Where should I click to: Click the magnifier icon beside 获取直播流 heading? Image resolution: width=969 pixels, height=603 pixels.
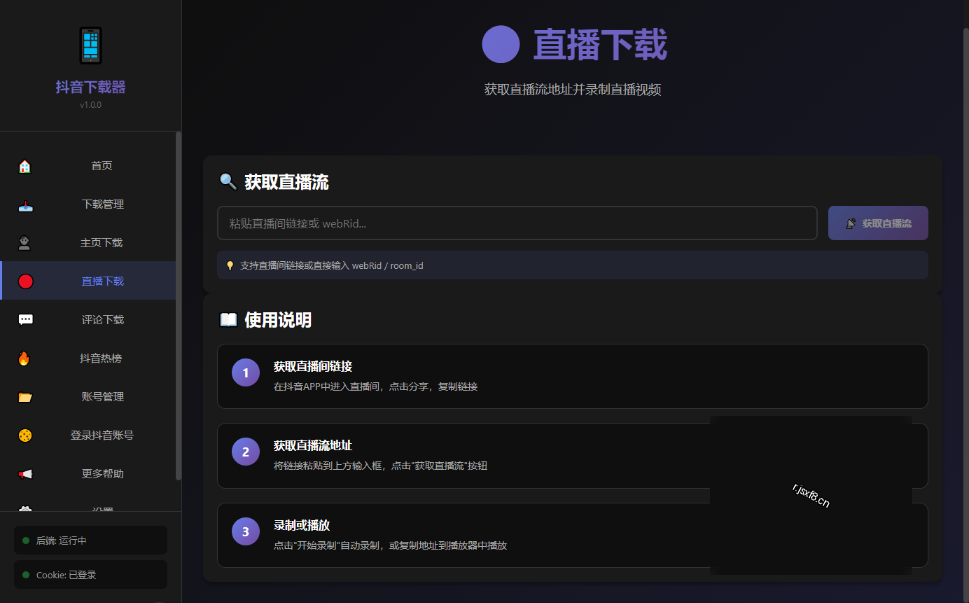[228, 182]
